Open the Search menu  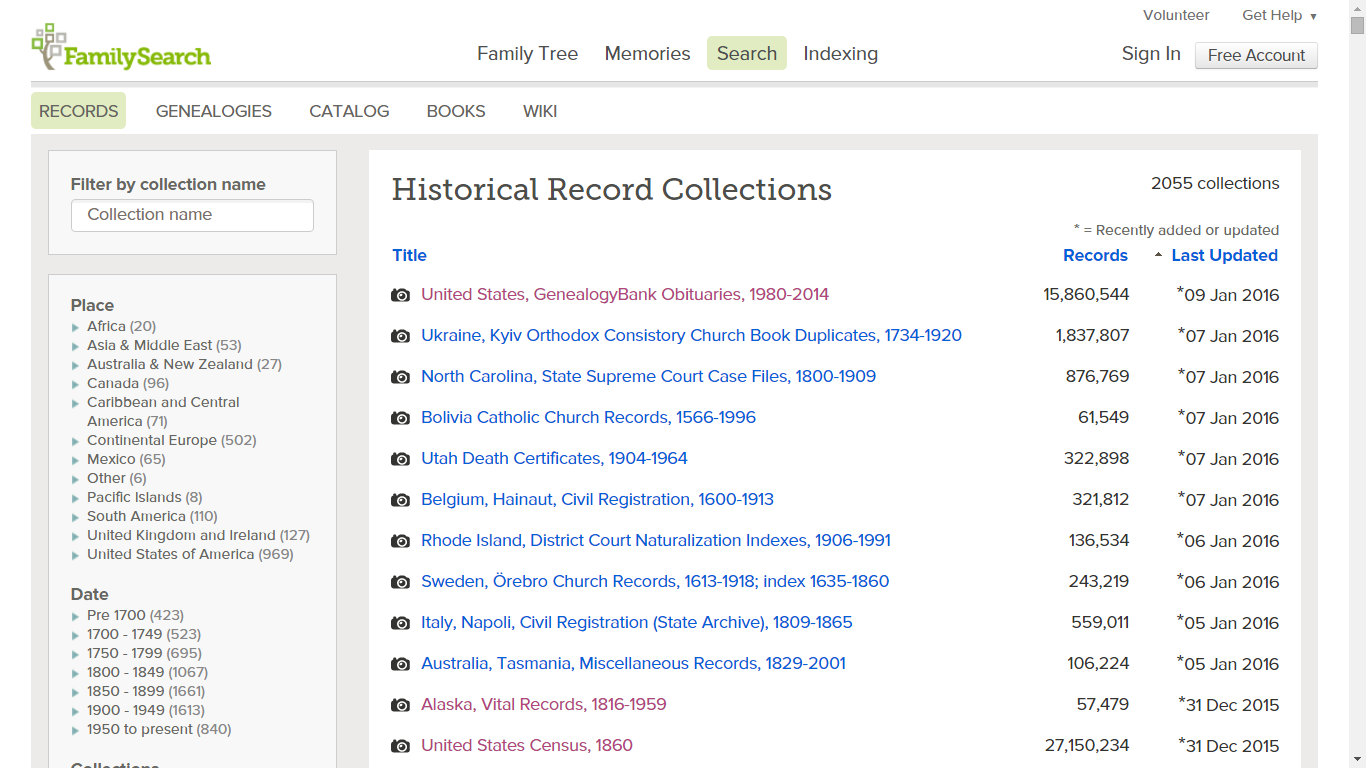[x=747, y=54]
